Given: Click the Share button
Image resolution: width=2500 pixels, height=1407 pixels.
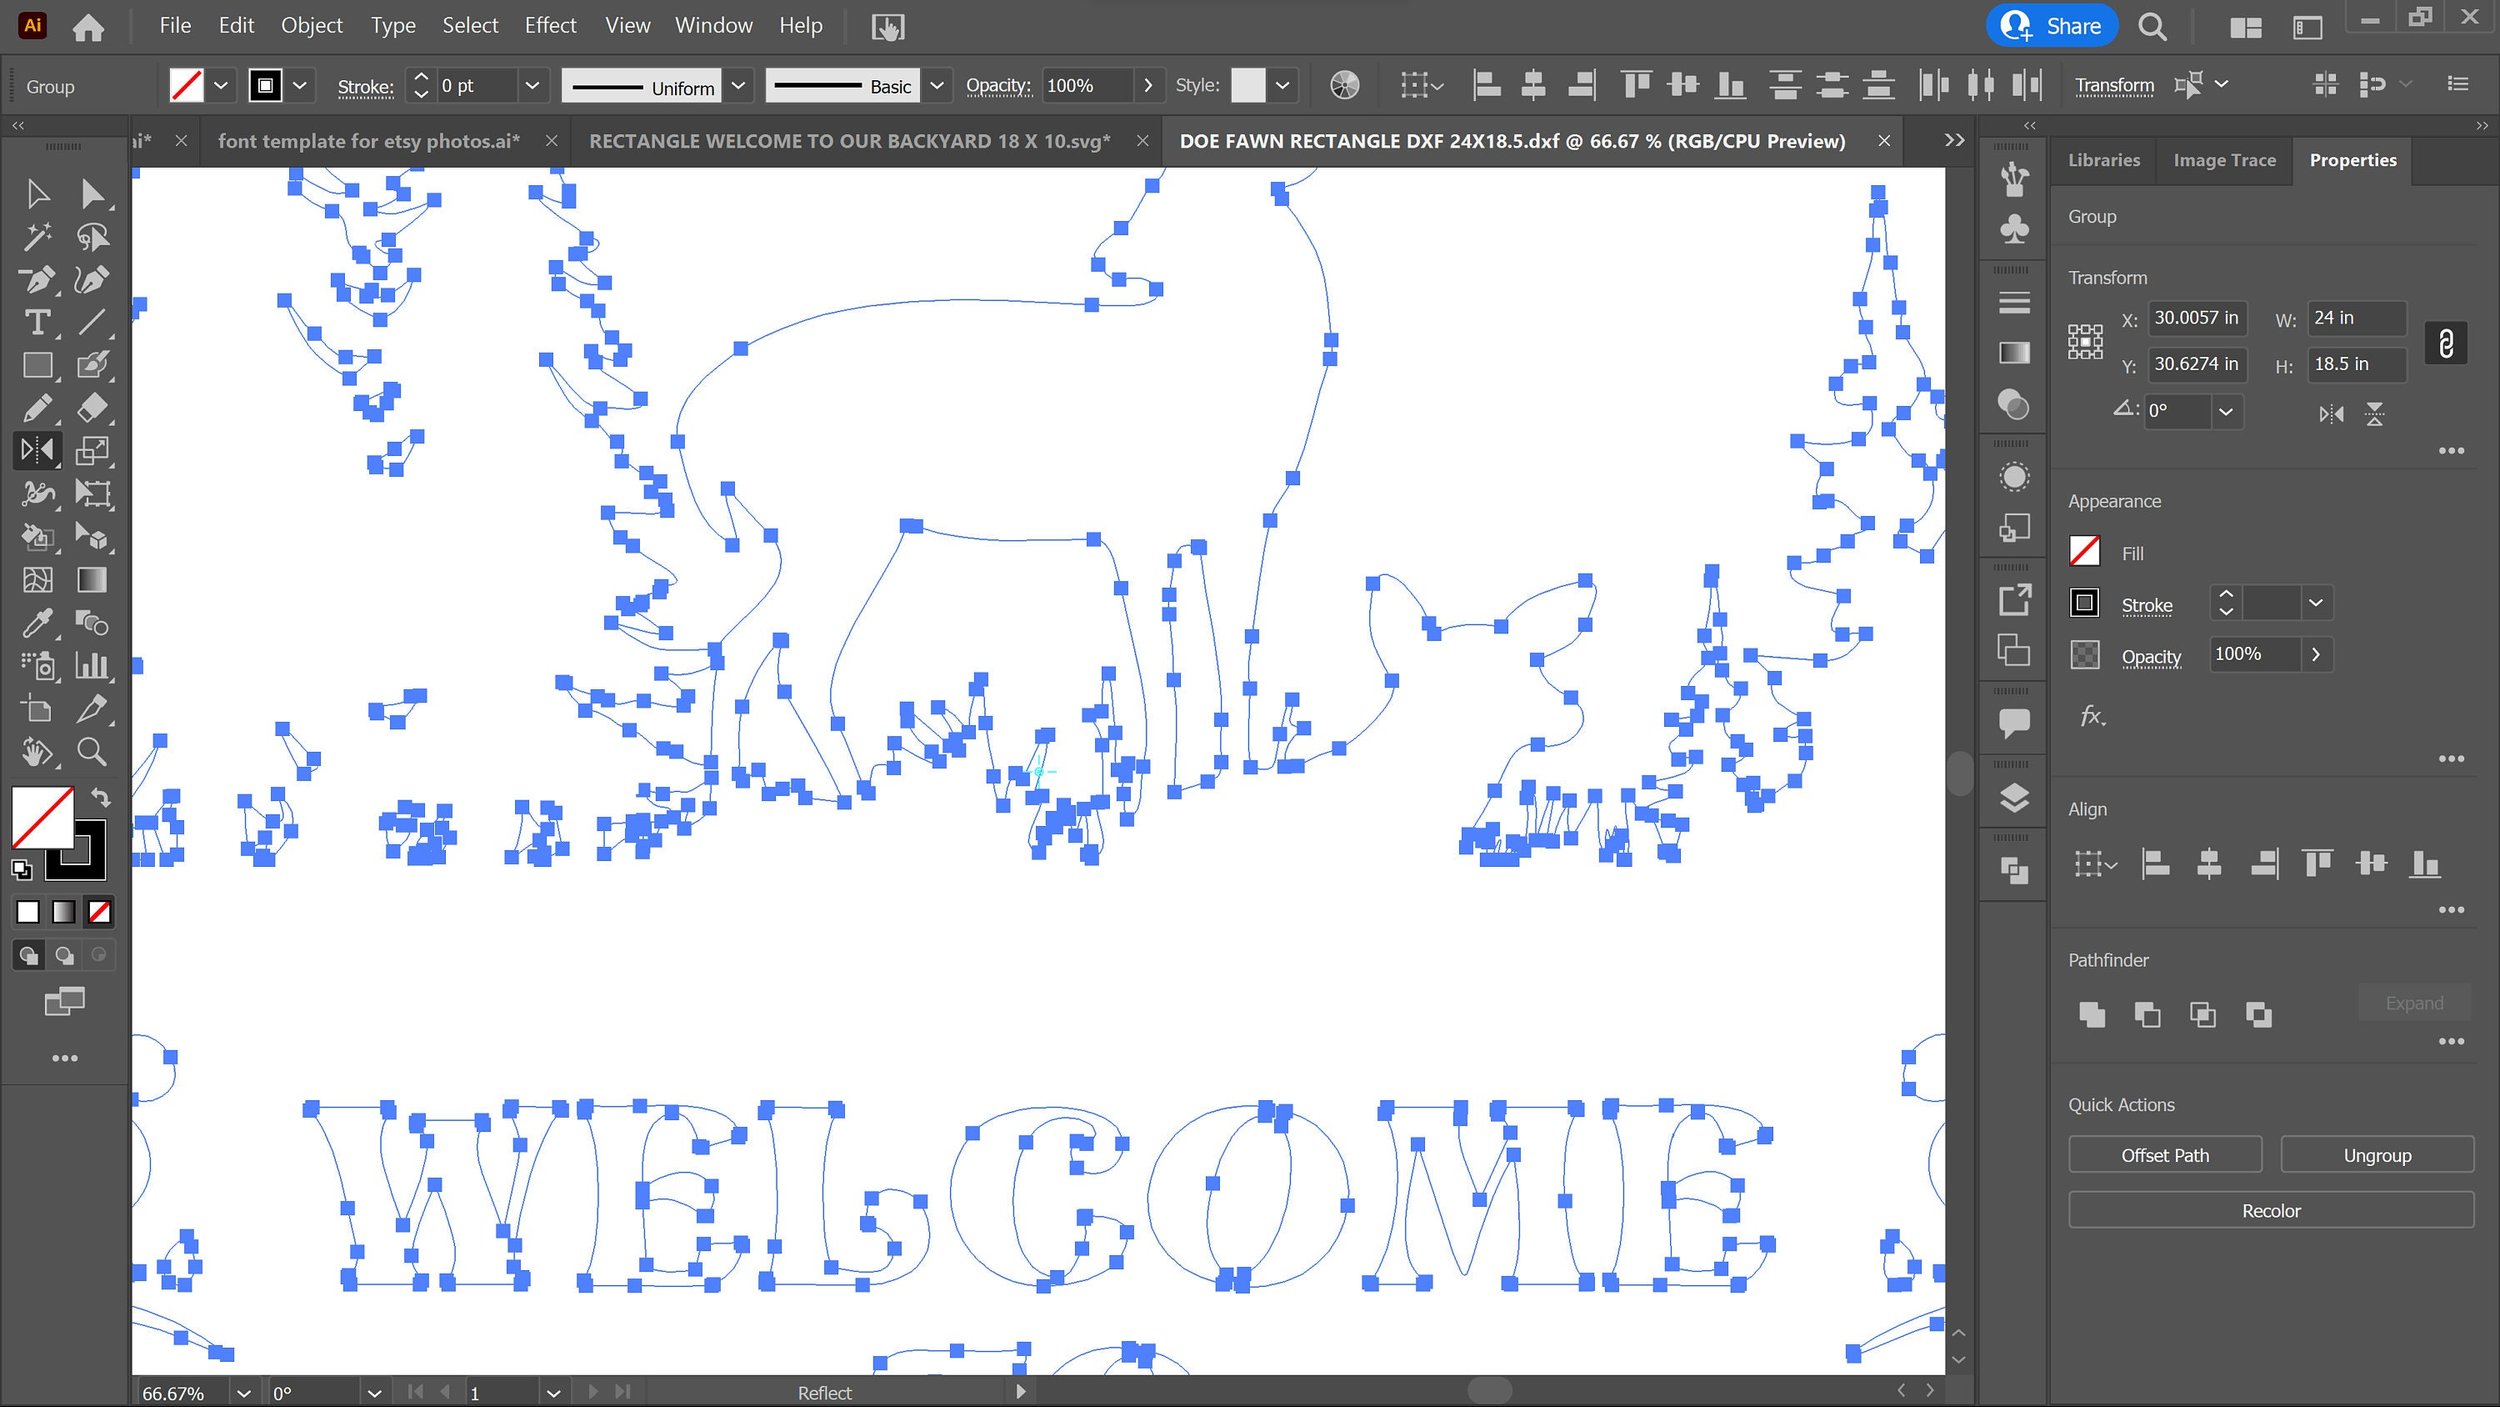Looking at the screenshot, I should point(2051,26).
